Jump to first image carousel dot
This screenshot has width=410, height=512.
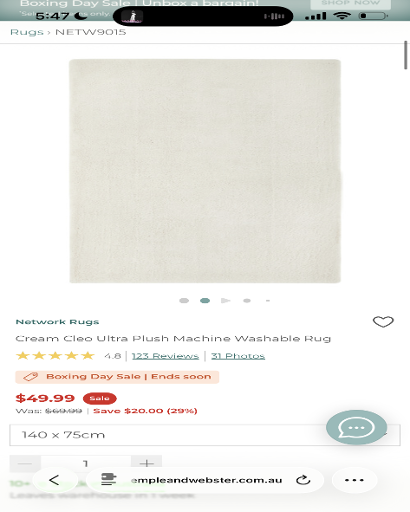pos(184,301)
